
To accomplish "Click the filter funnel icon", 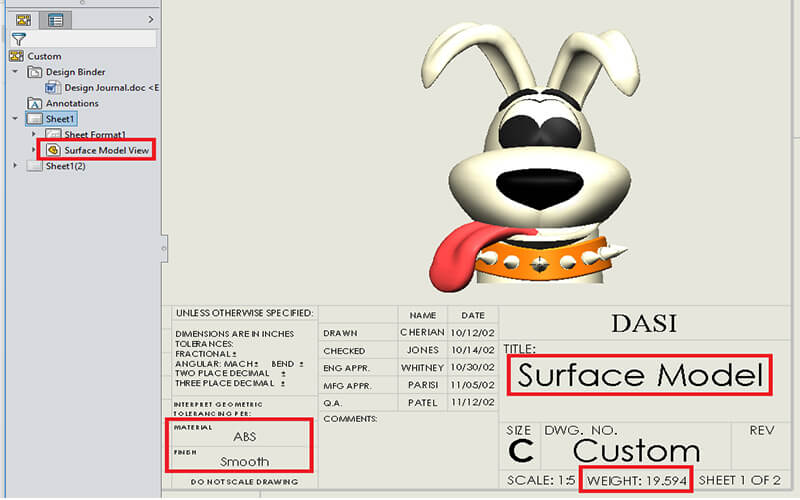I will (18, 39).
